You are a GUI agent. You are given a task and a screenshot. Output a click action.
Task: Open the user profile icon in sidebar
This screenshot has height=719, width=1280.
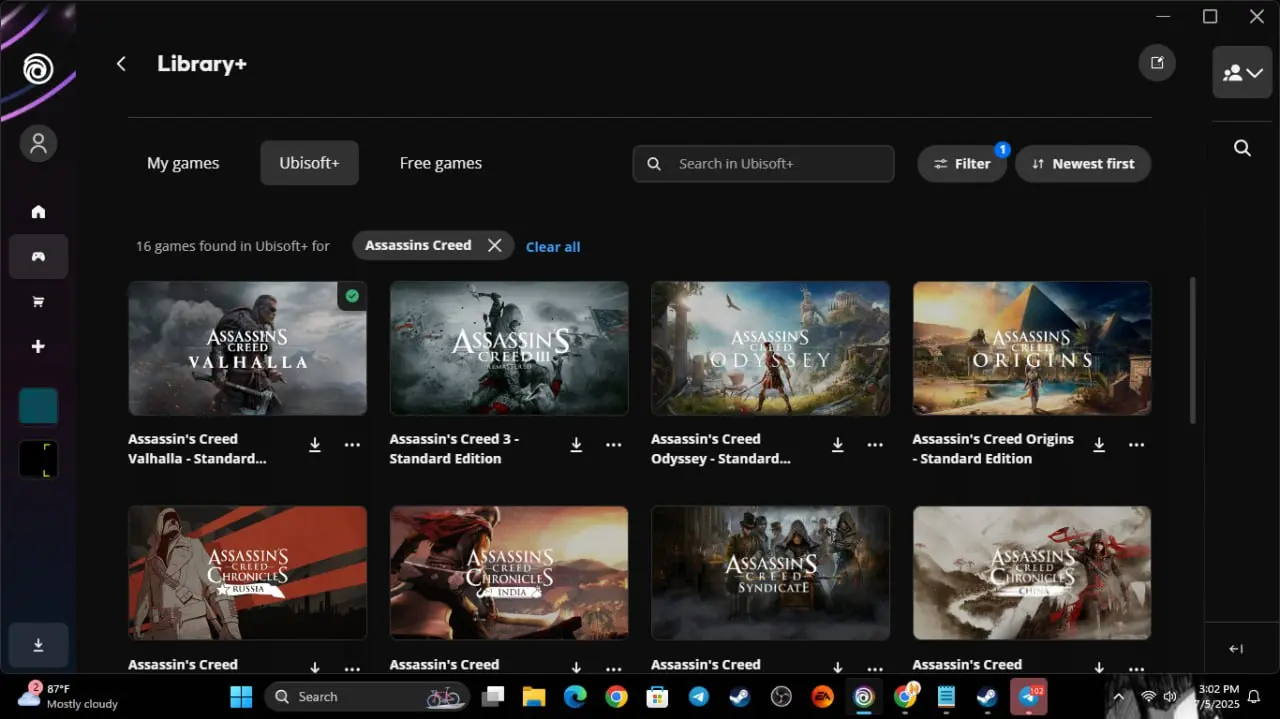(x=38, y=143)
